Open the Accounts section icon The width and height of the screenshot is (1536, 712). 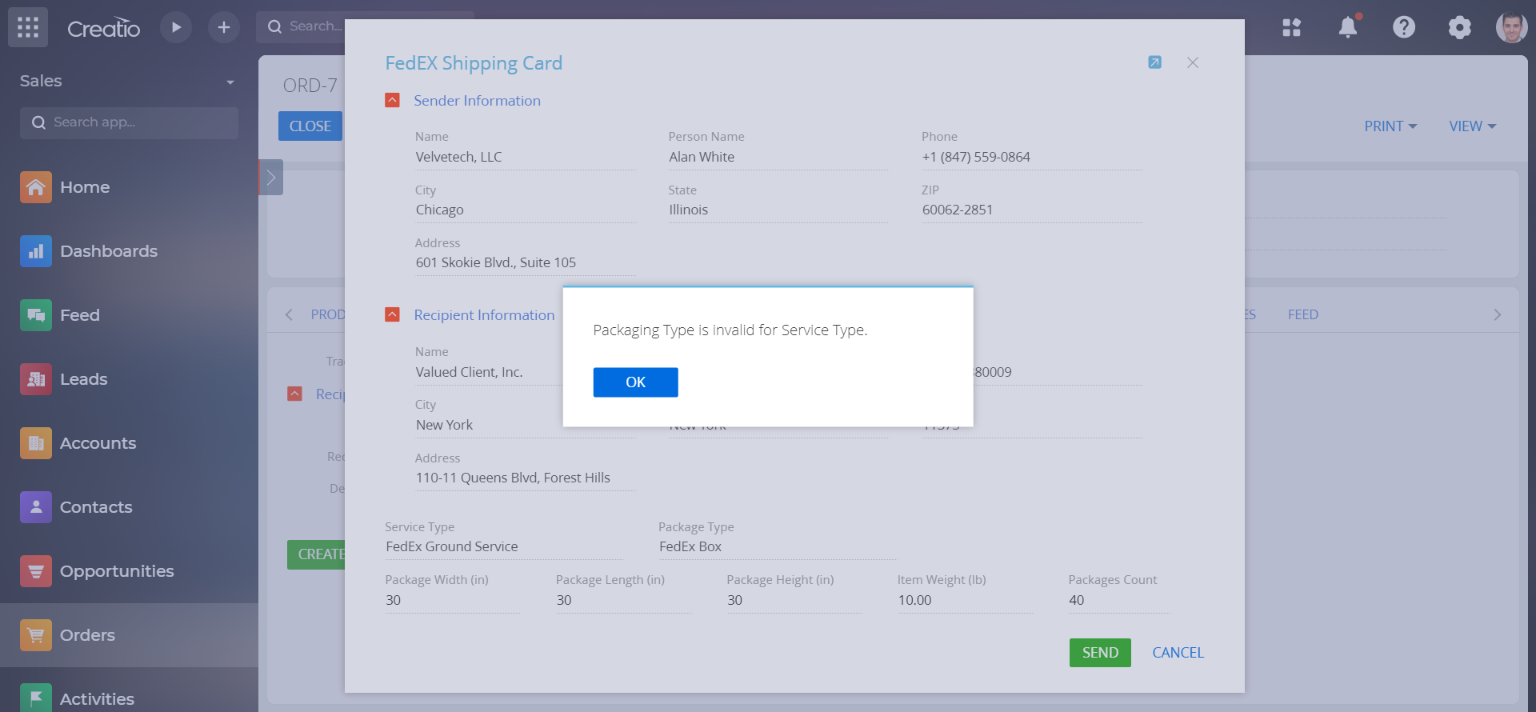[36, 443]
